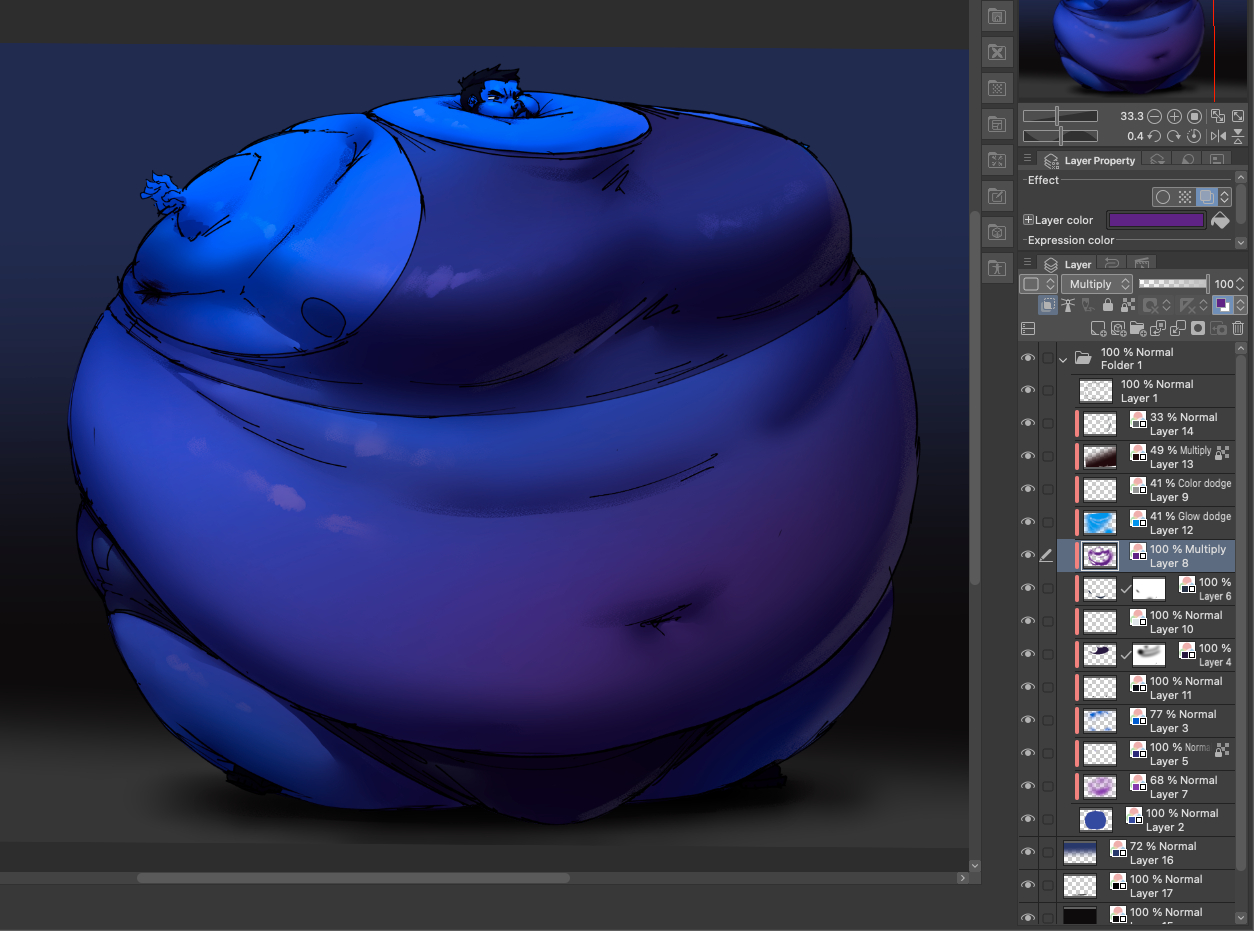Click the New Layer Folder icon
This screenshot has width=1254, height=931.
[x=1138, y=329]
